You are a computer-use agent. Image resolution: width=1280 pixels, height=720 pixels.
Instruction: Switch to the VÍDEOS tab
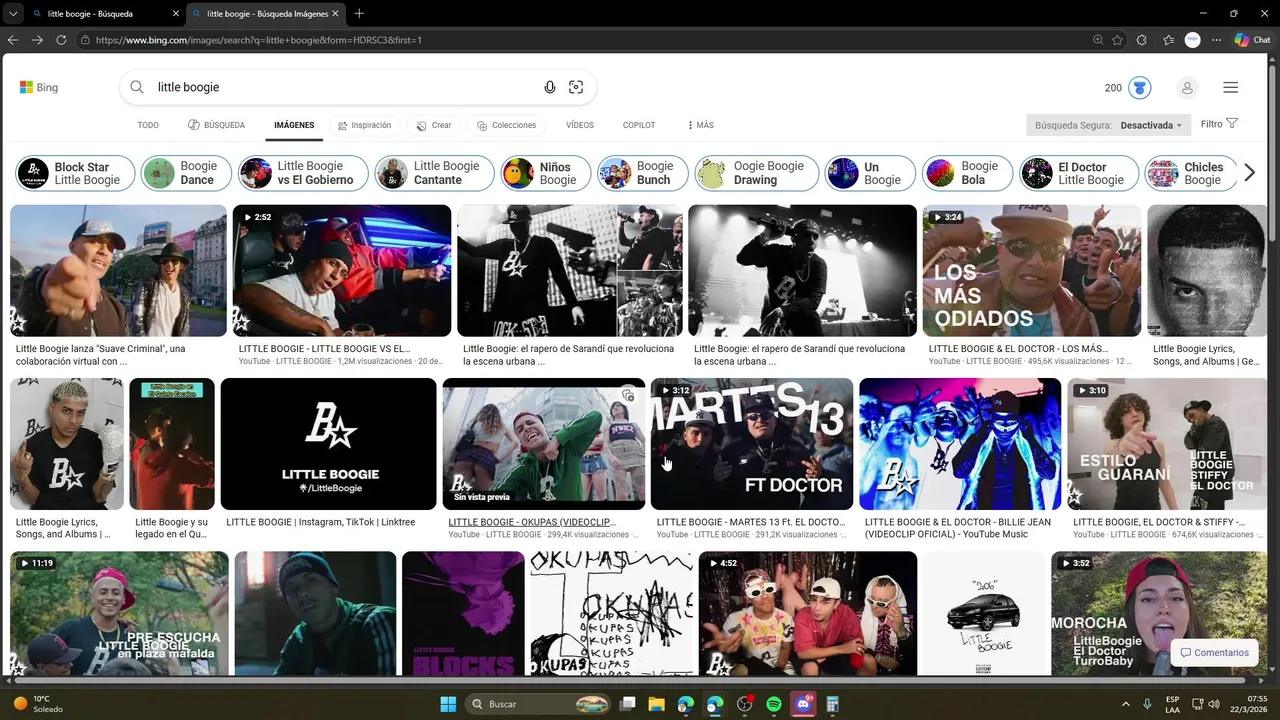coord(580,125)
